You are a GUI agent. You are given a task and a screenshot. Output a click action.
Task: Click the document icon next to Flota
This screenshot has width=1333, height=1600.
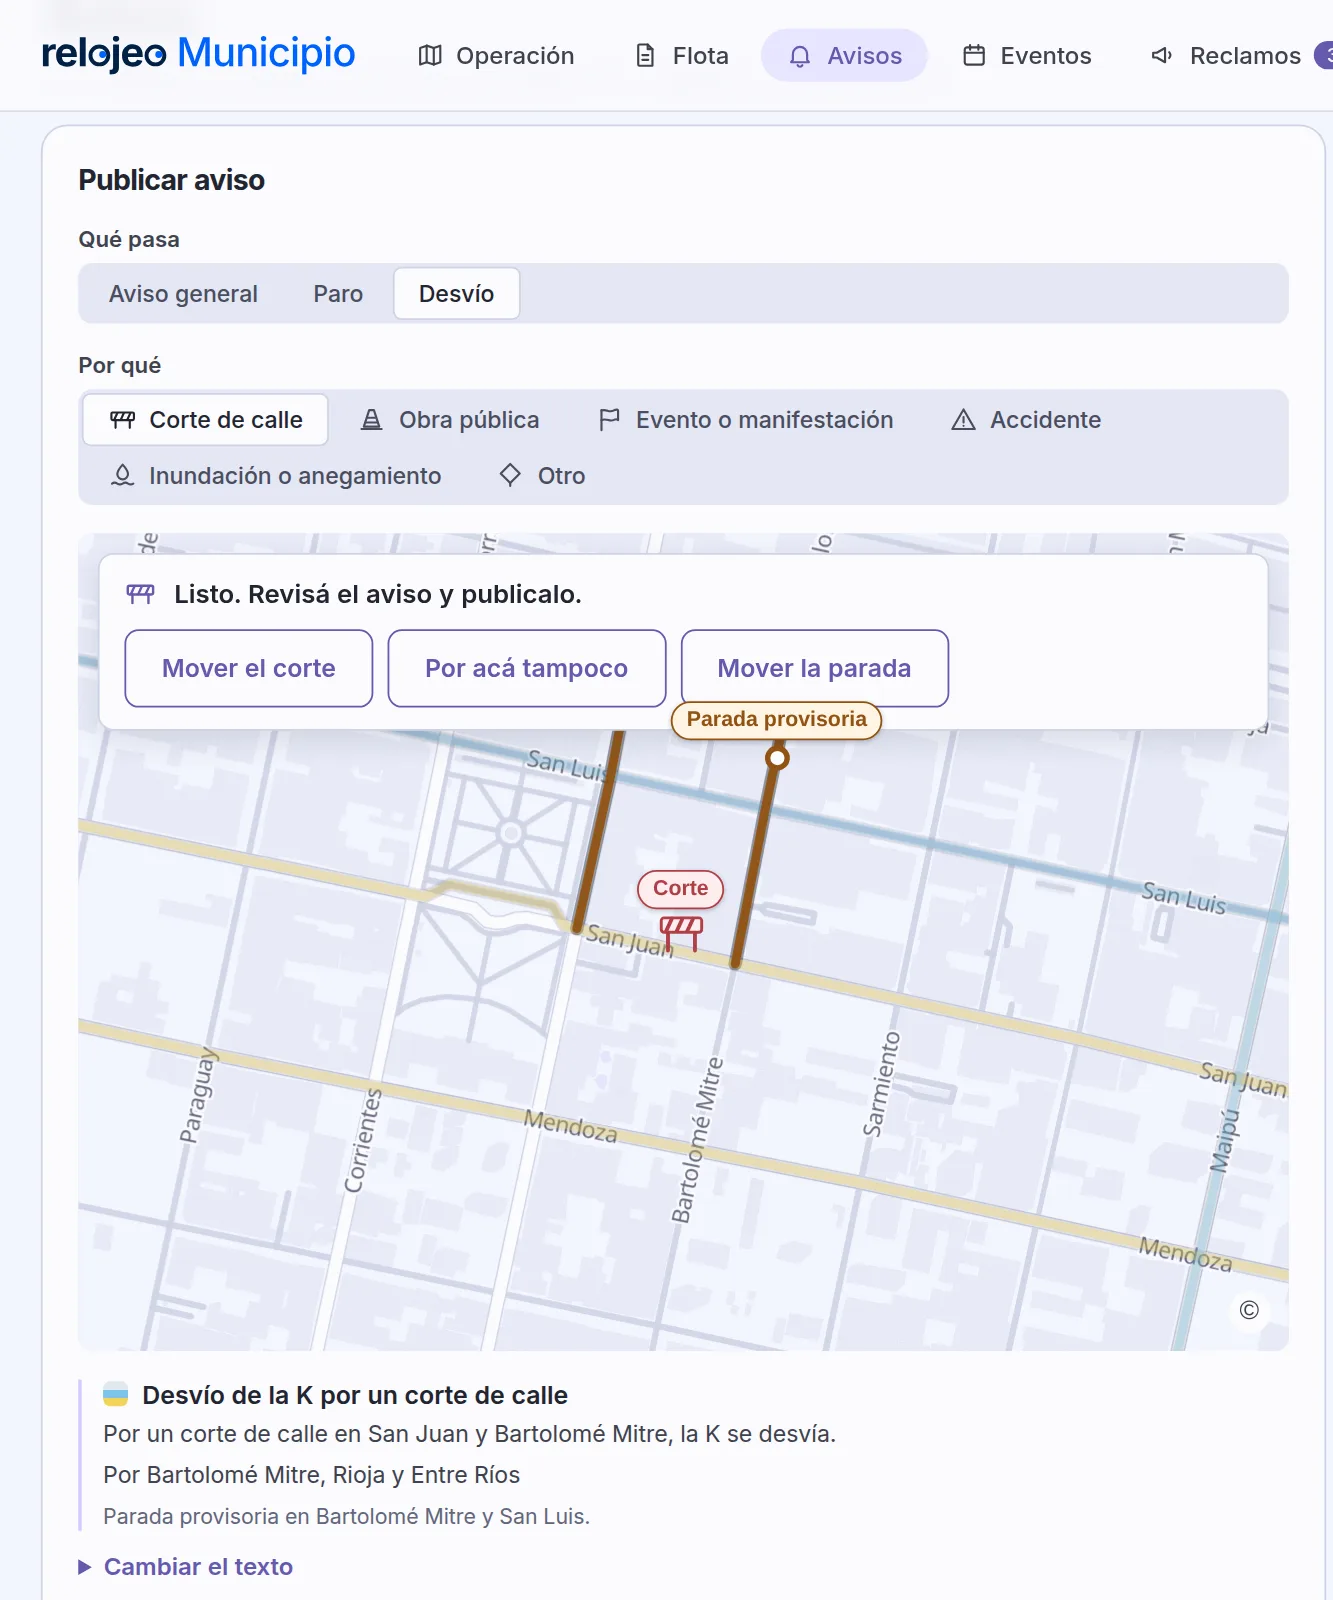pyautogui.click(x=646, y=56)
